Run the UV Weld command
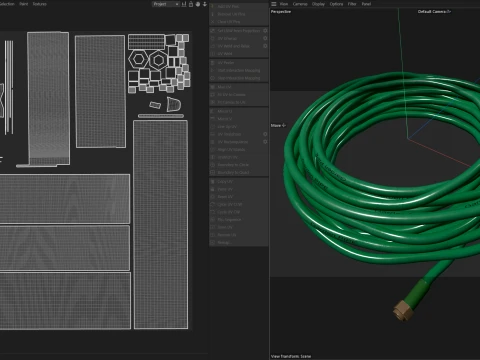This screenshot has height=360, width=480. click(239, 54)
